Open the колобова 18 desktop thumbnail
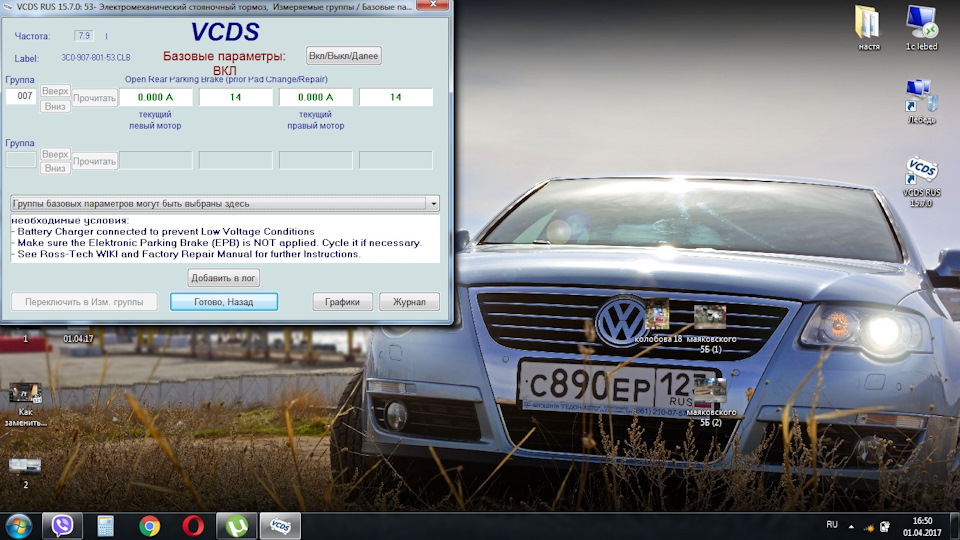Screen dimensions: 960x540 (658, 320)
